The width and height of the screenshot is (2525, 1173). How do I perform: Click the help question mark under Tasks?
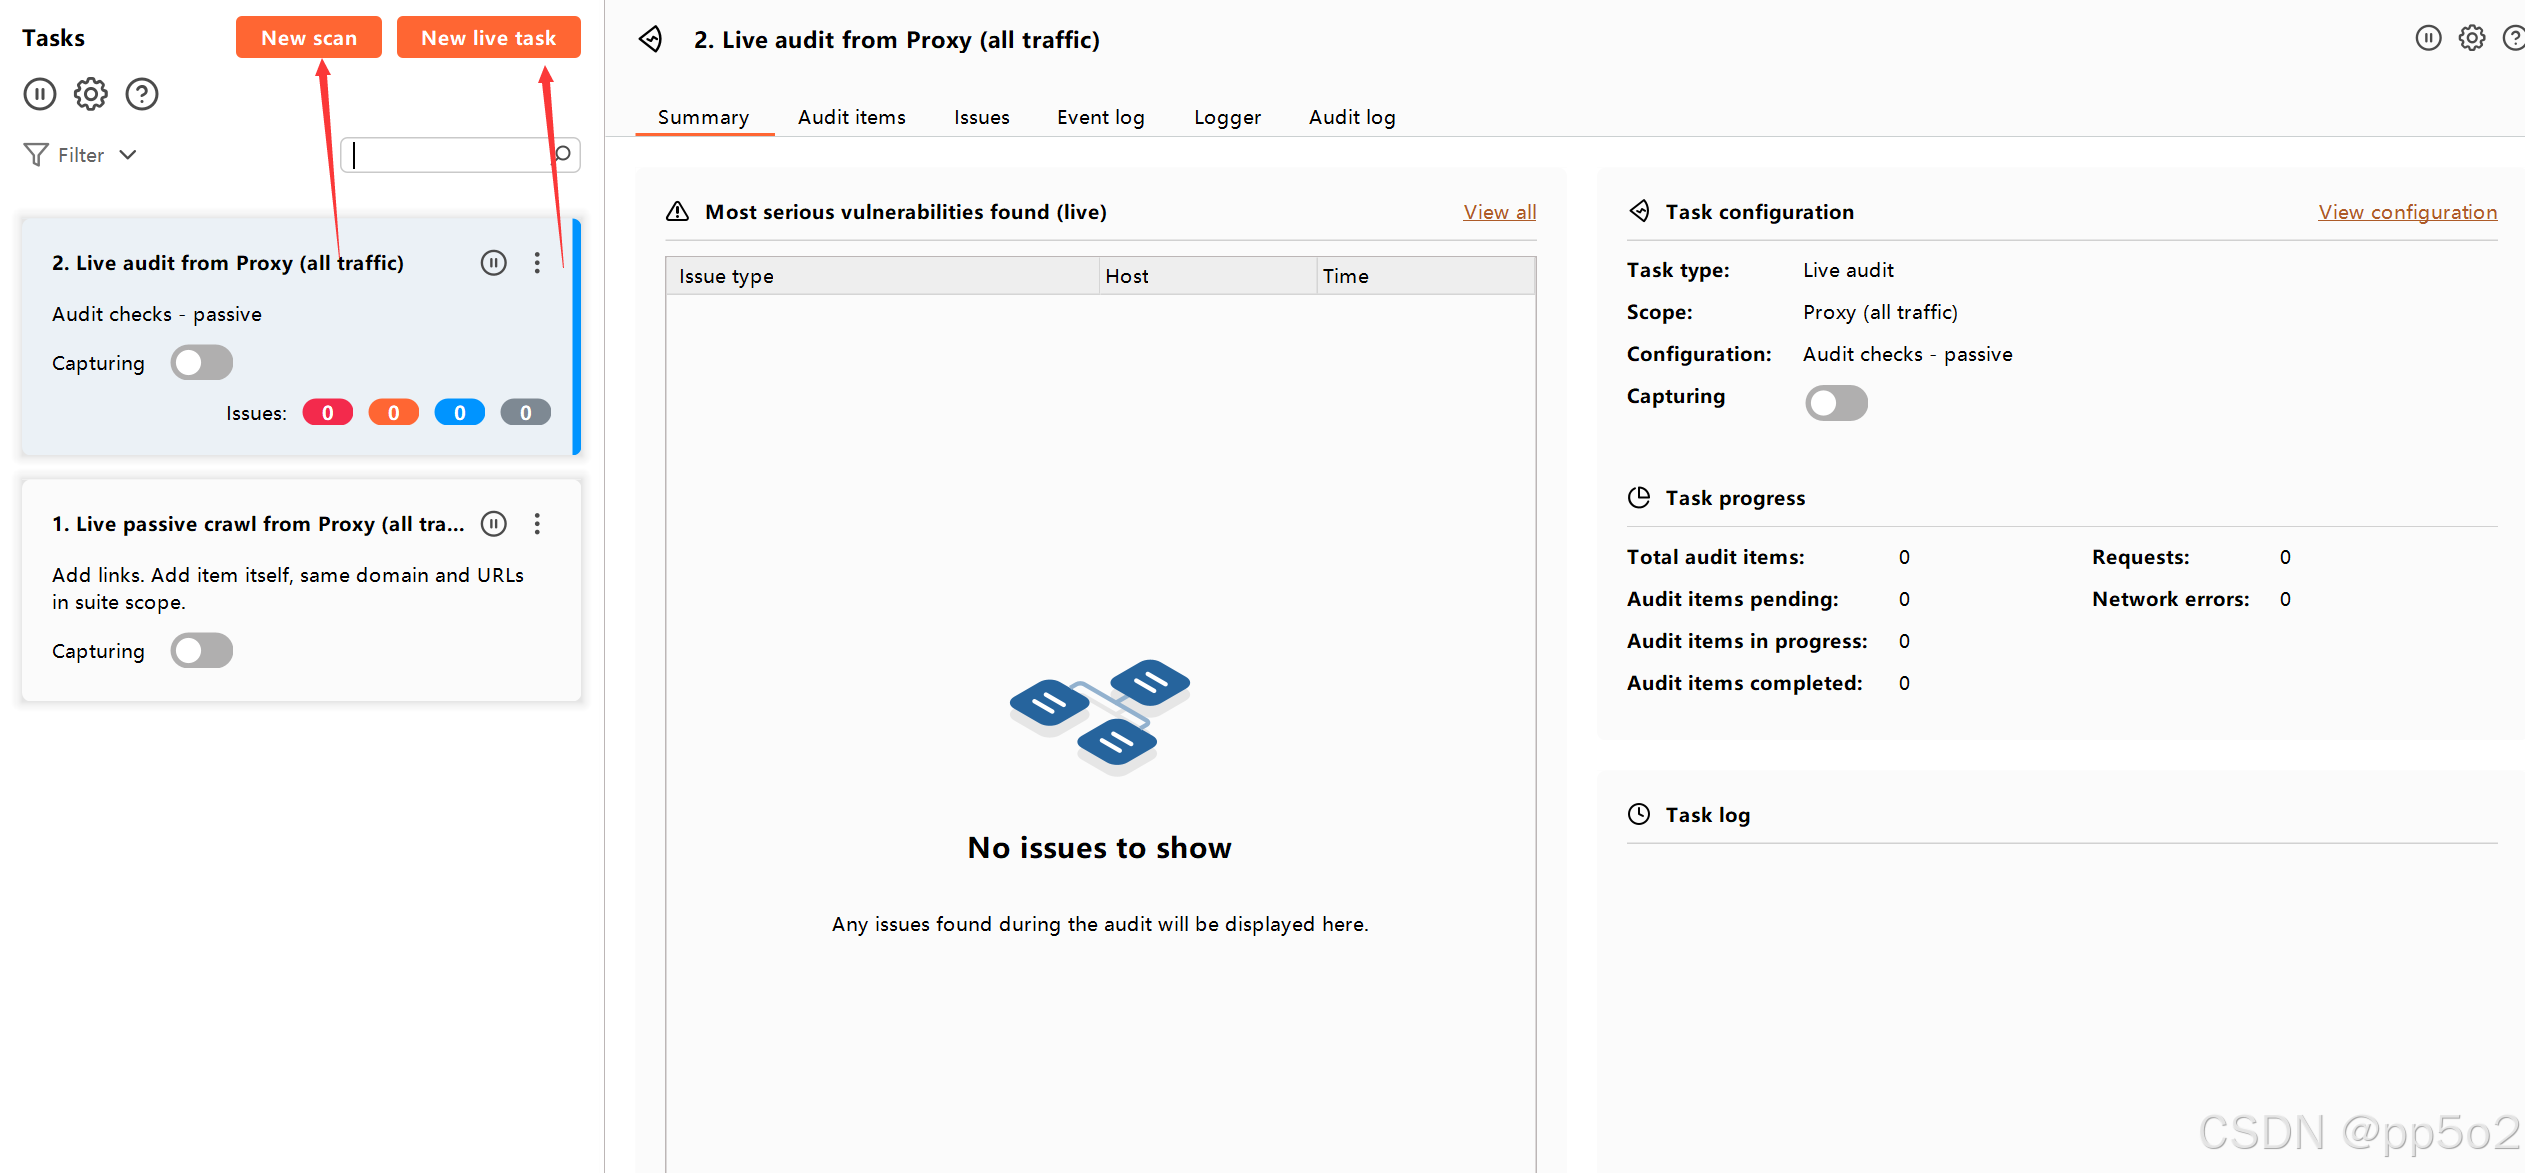pos(142,94)
